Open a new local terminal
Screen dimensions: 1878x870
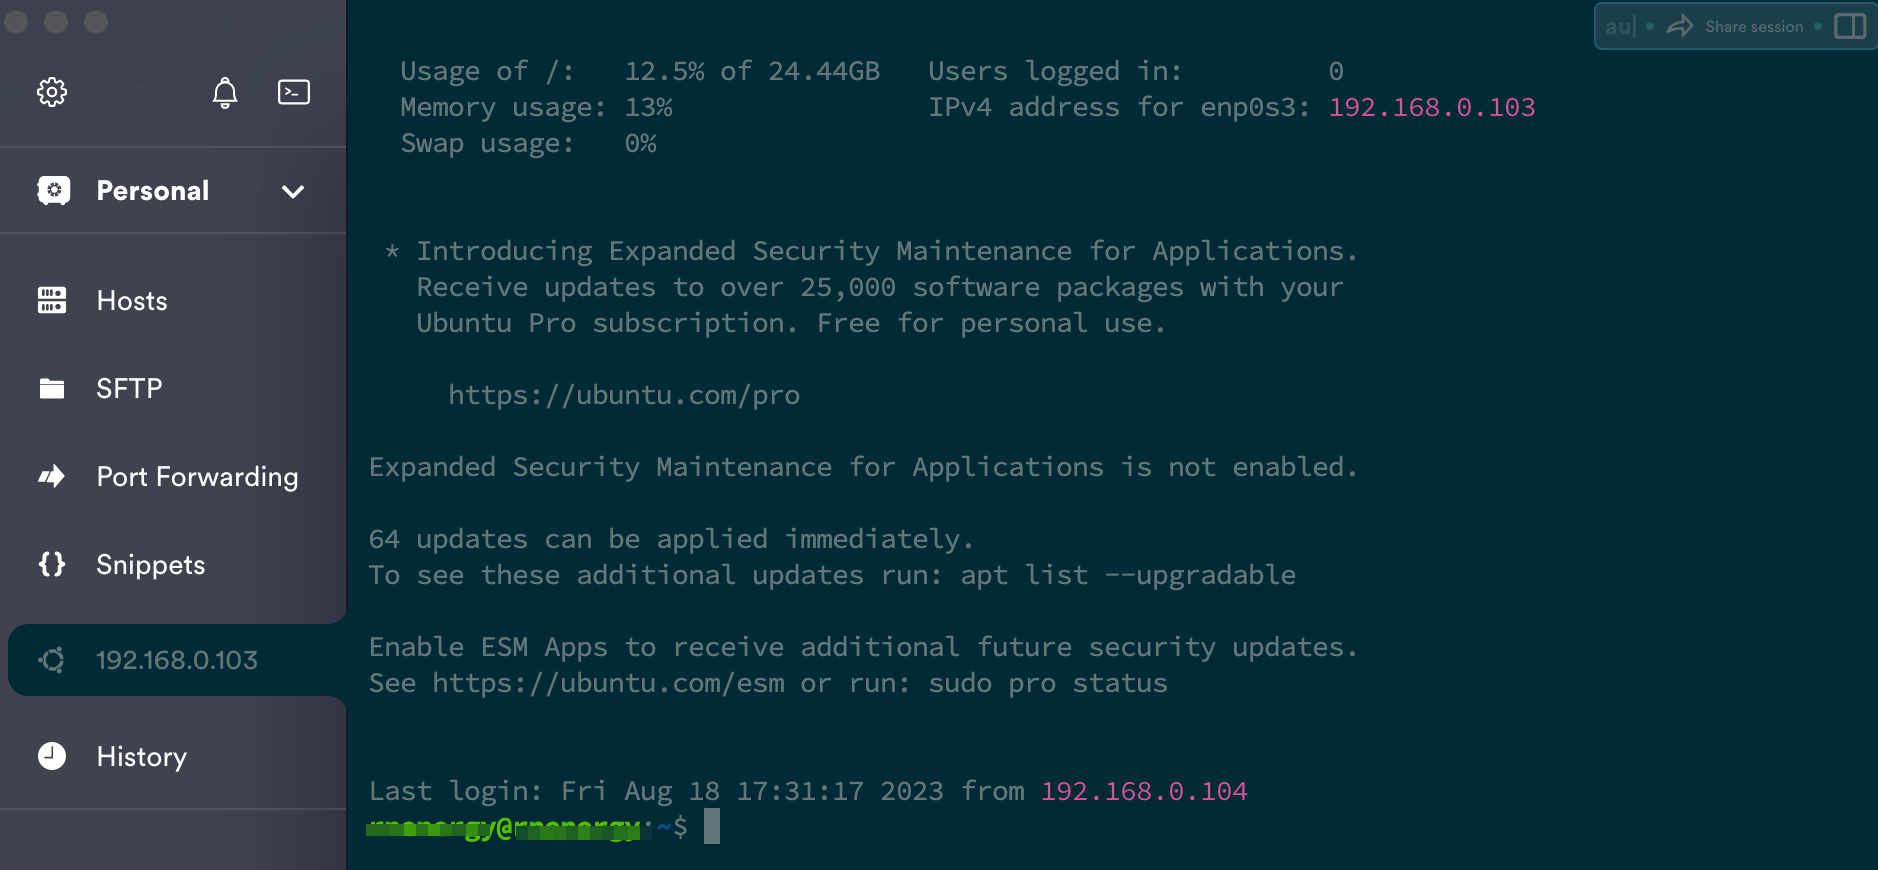(x=294, y=92)
